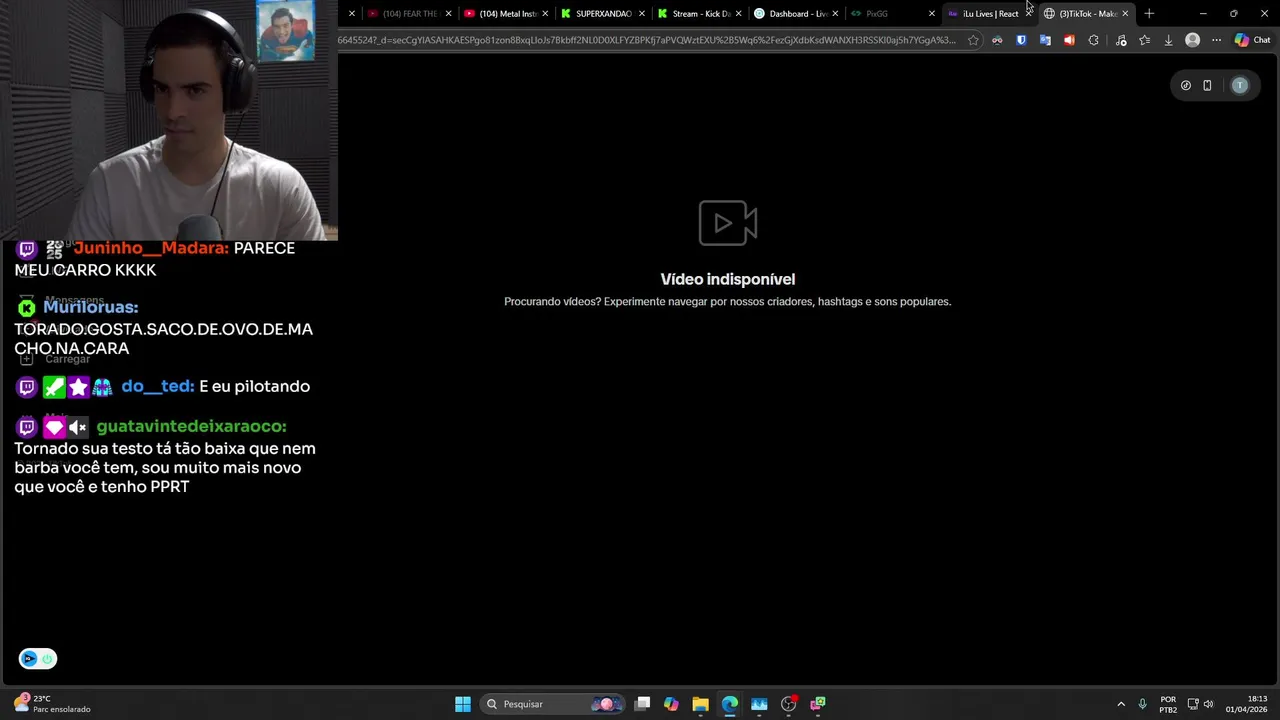
Task: Click the Twitch badge beside Juninho__Madara
Action: click(27, 249)
